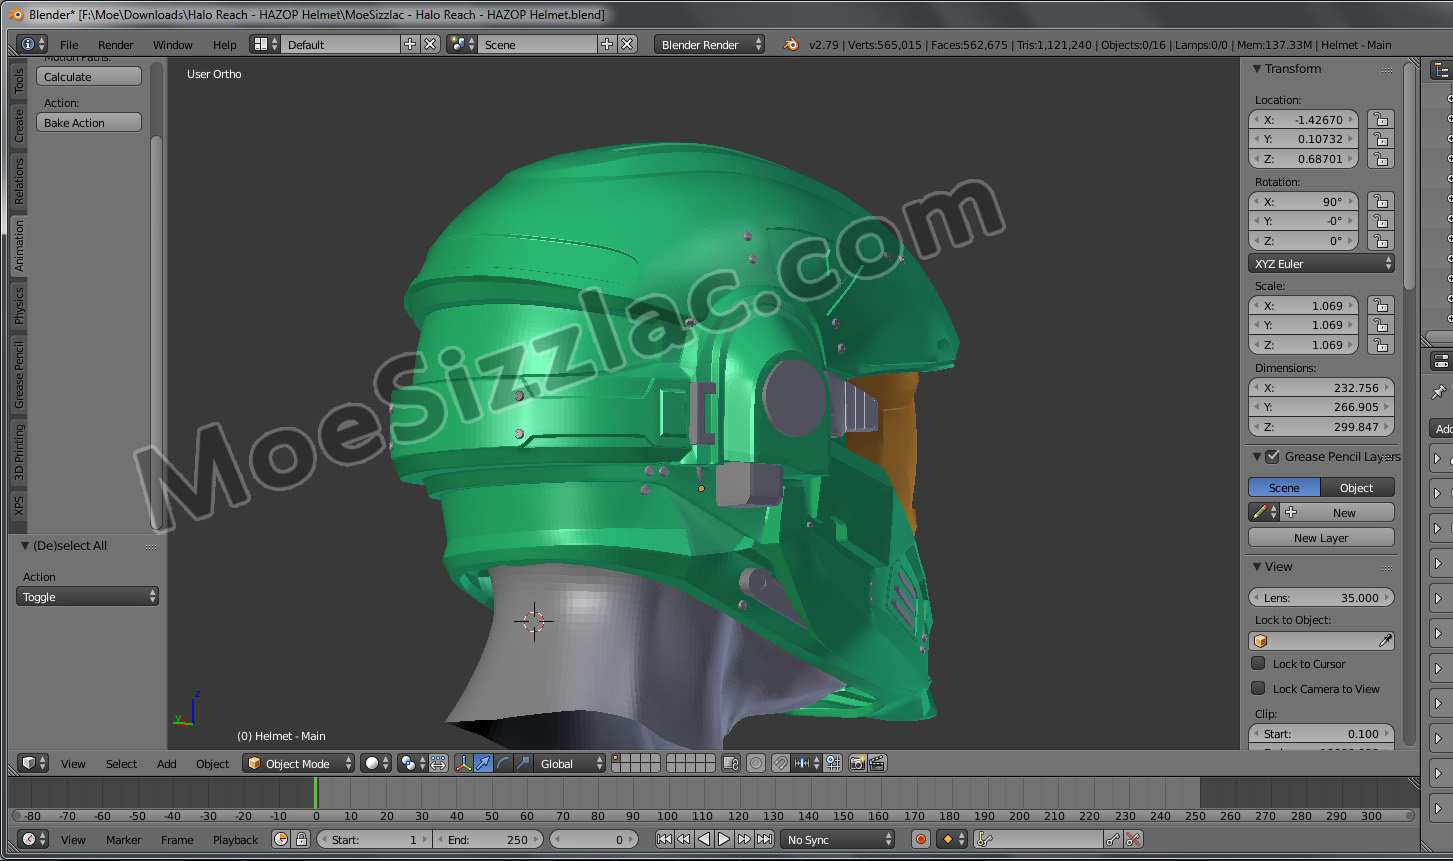Collapse the (De)select All panel

(25, 545)
